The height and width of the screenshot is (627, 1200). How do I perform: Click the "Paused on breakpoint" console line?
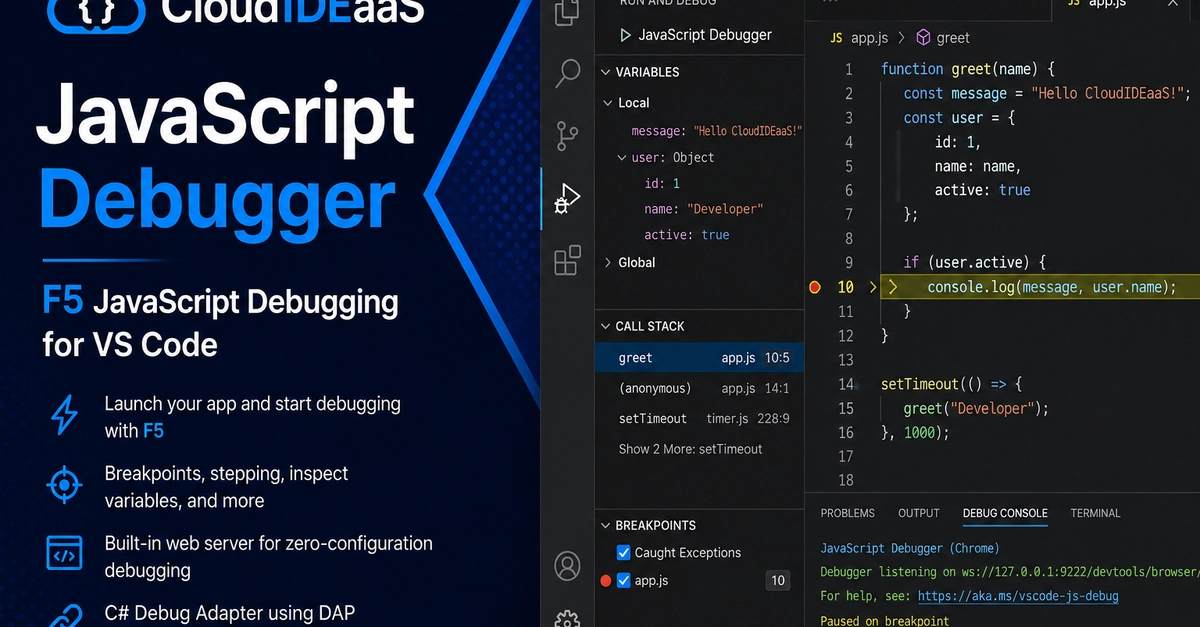click(x=886, y=620)
